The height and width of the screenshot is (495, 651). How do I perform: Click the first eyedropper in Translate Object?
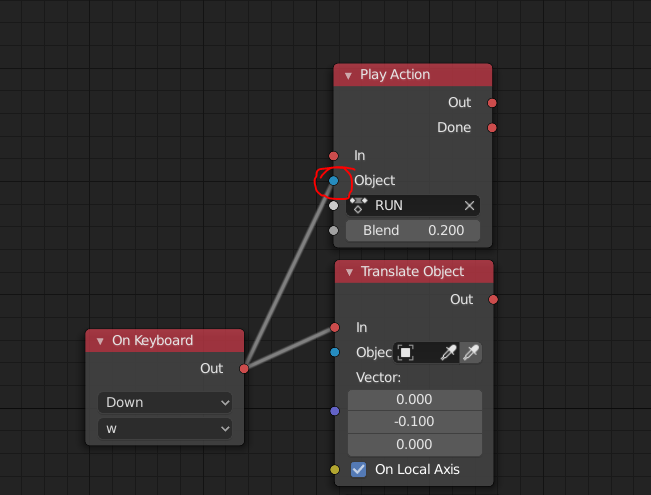pos(448,353)
